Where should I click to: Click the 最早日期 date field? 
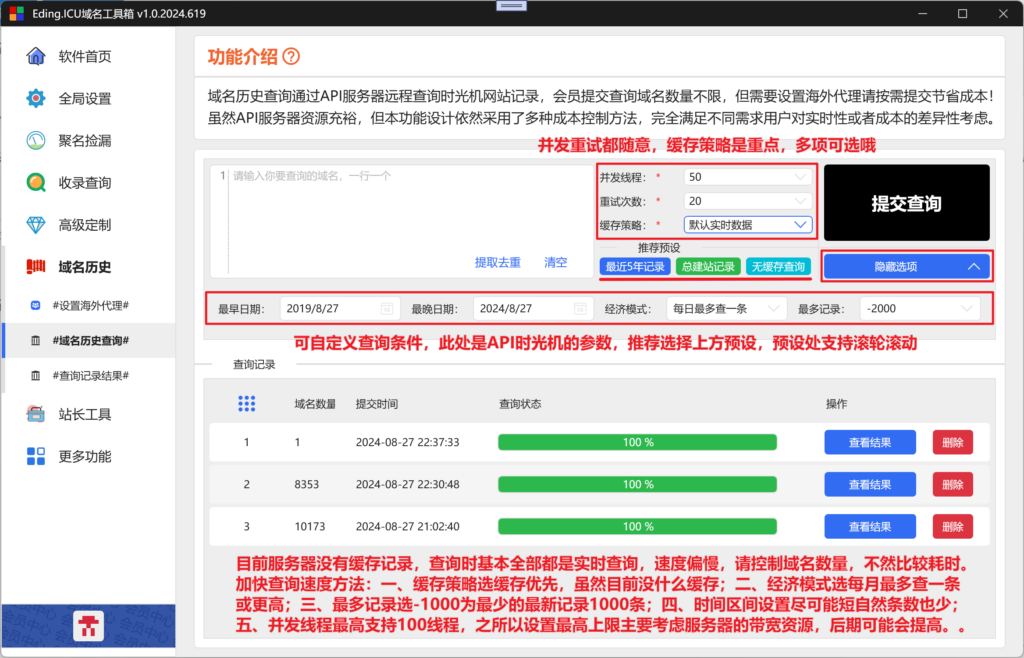pos(339,309)
